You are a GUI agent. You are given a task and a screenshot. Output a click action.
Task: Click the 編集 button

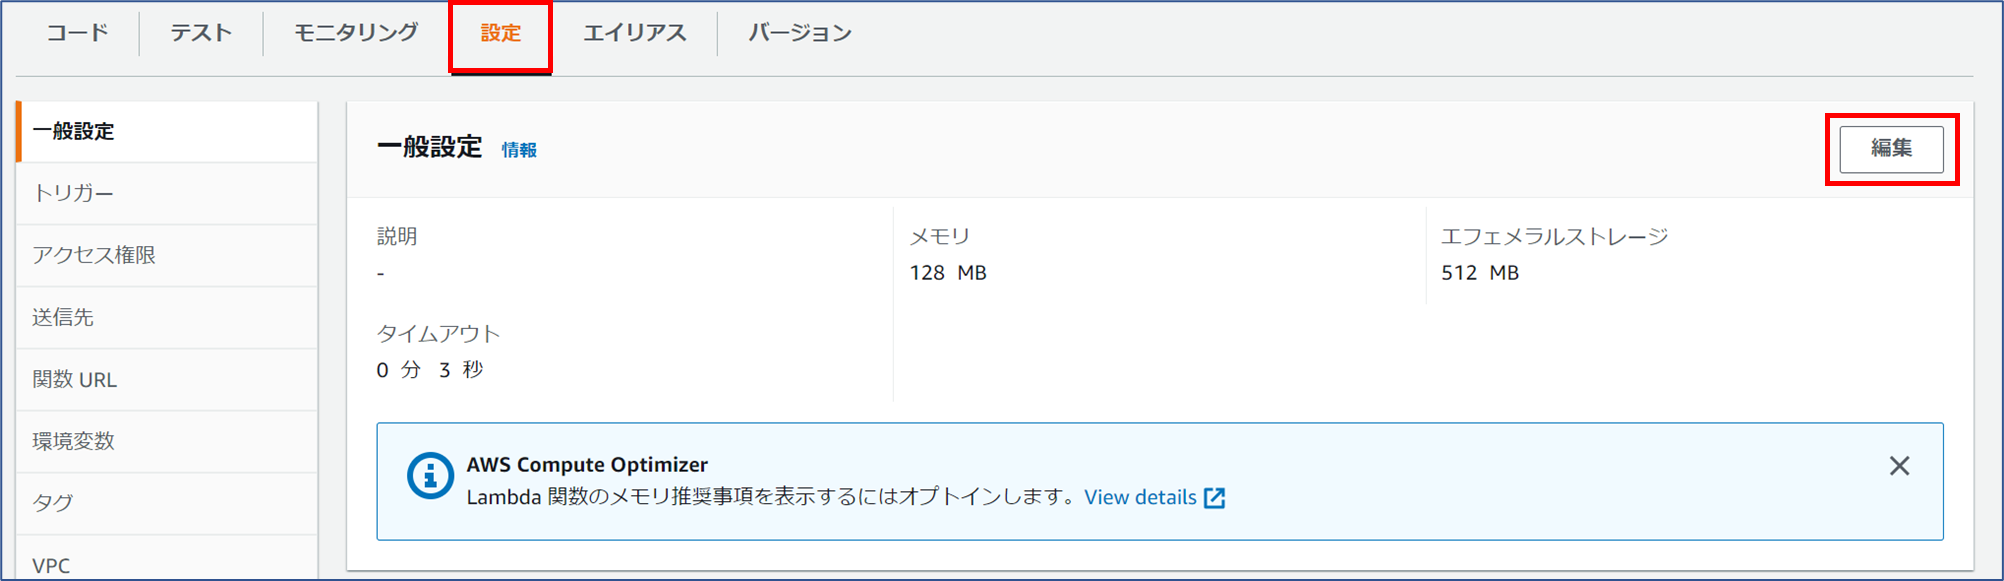pyautogui.click(x=1891, y=149)
